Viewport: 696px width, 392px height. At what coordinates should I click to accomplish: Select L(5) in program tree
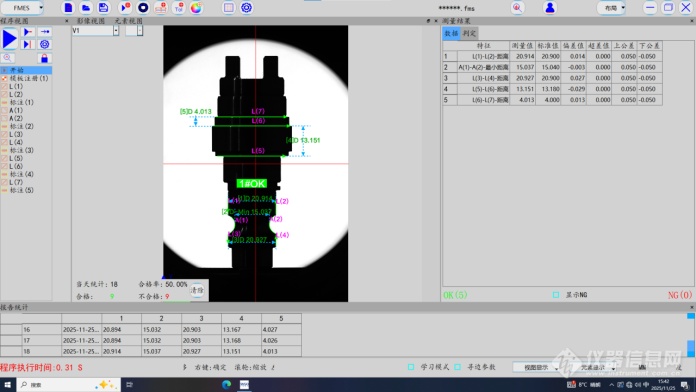[16, 158]
